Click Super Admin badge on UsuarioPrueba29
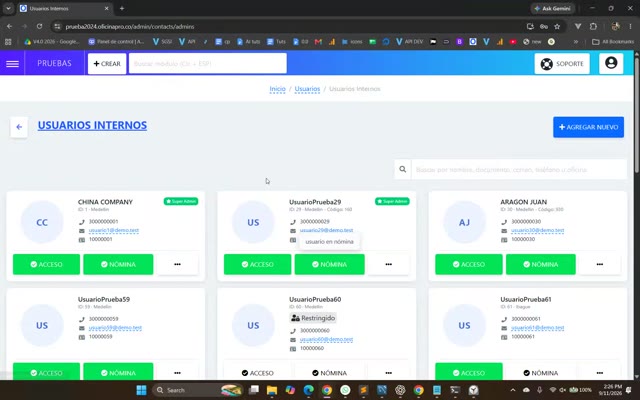 pos(392,201)
